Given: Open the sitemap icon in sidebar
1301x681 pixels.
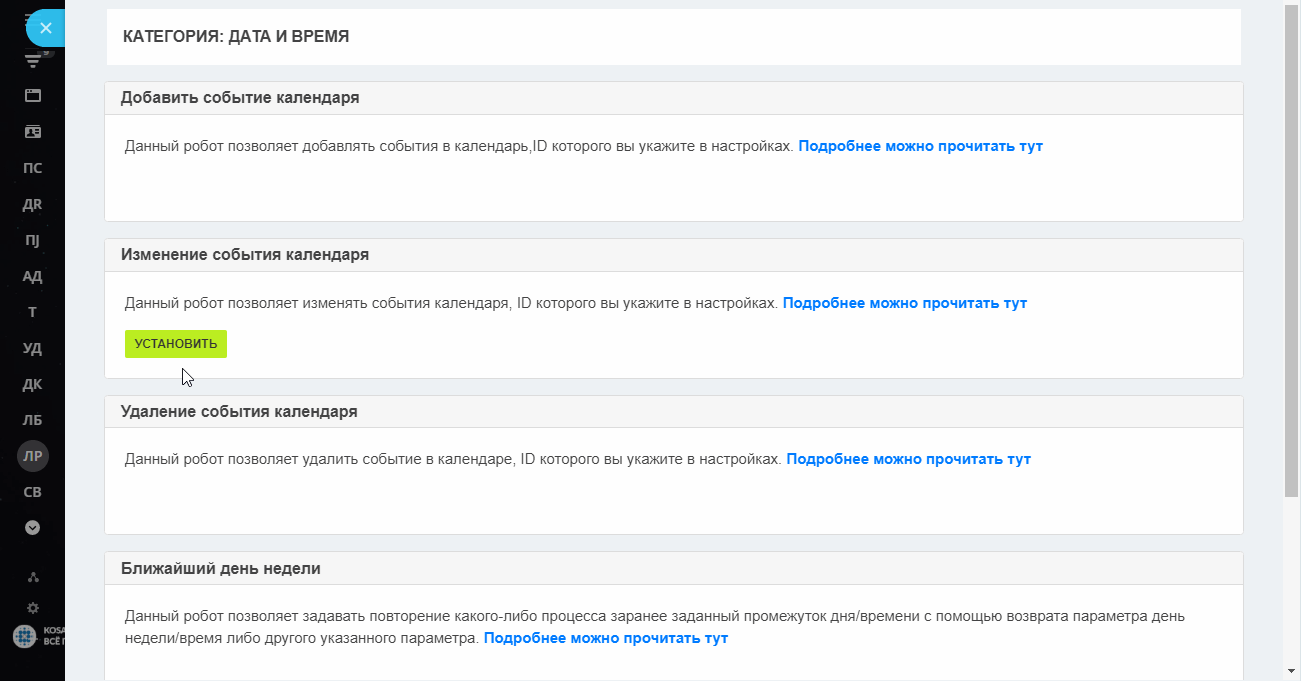Looking at the screenshot, I should click(x=33, y=577).
